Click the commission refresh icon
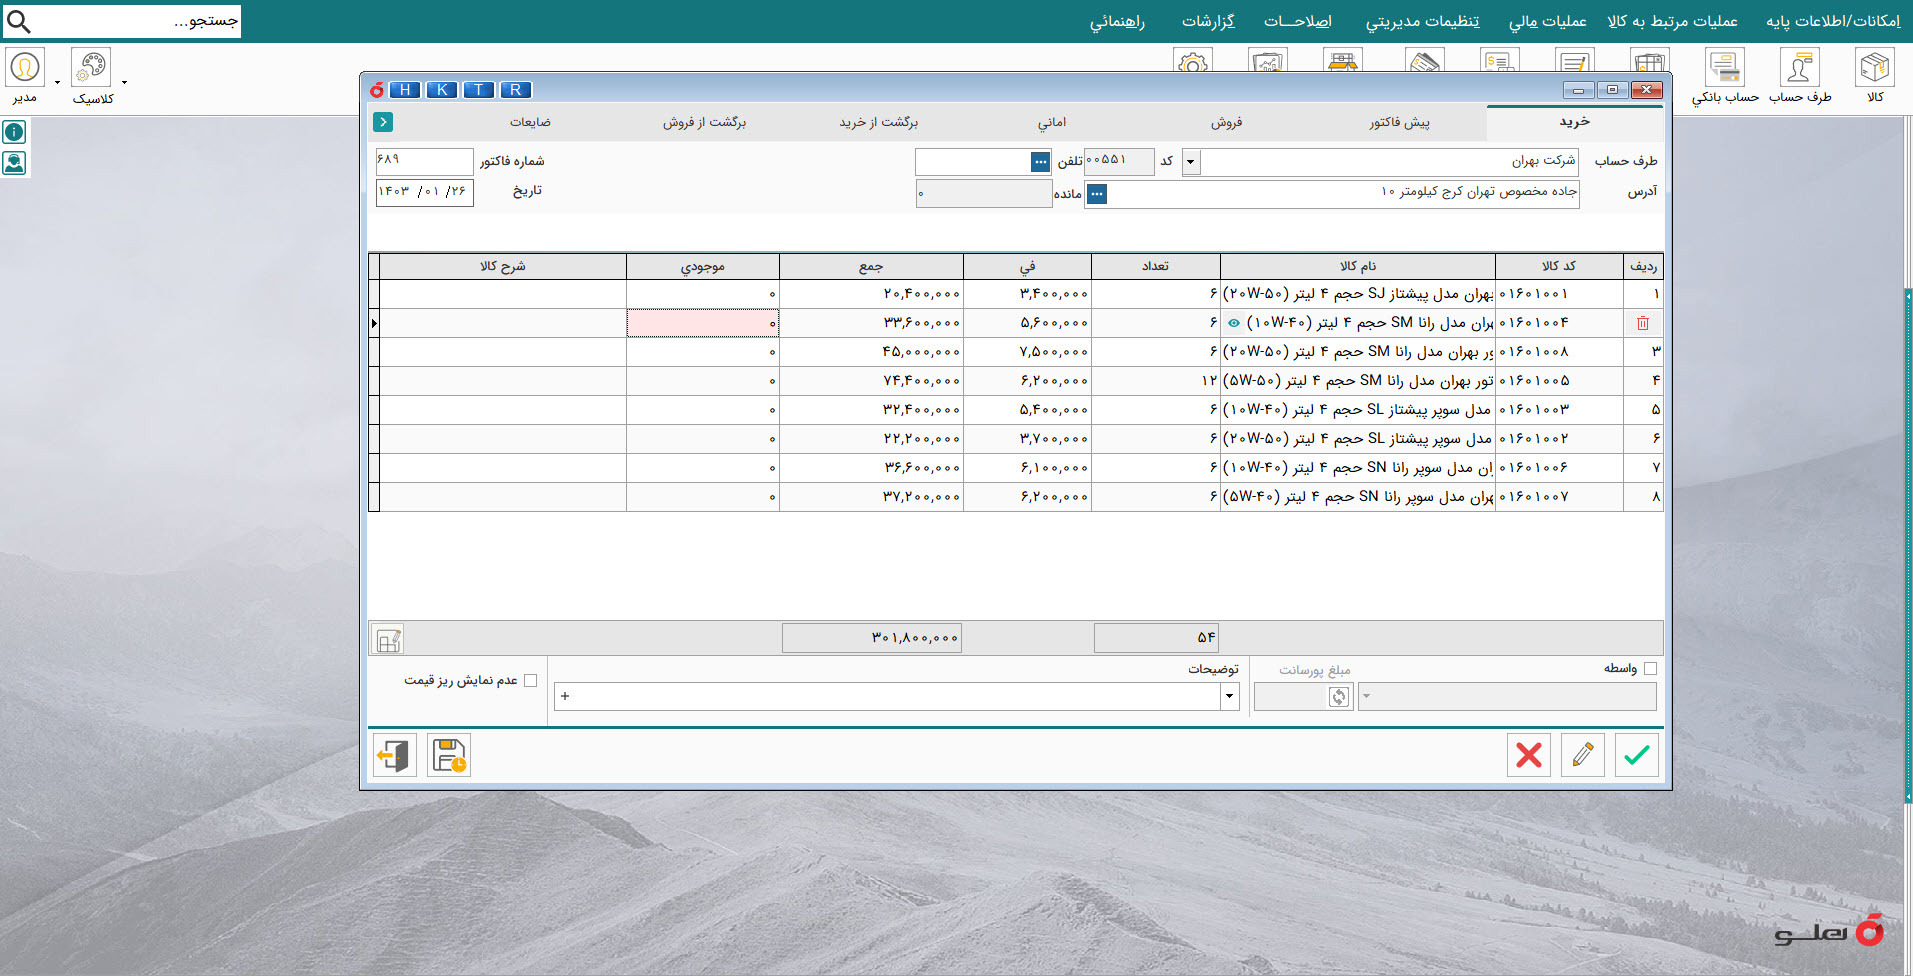Image resolution: width=1913 pixels, height=976 pixels. coord(1339,697)
